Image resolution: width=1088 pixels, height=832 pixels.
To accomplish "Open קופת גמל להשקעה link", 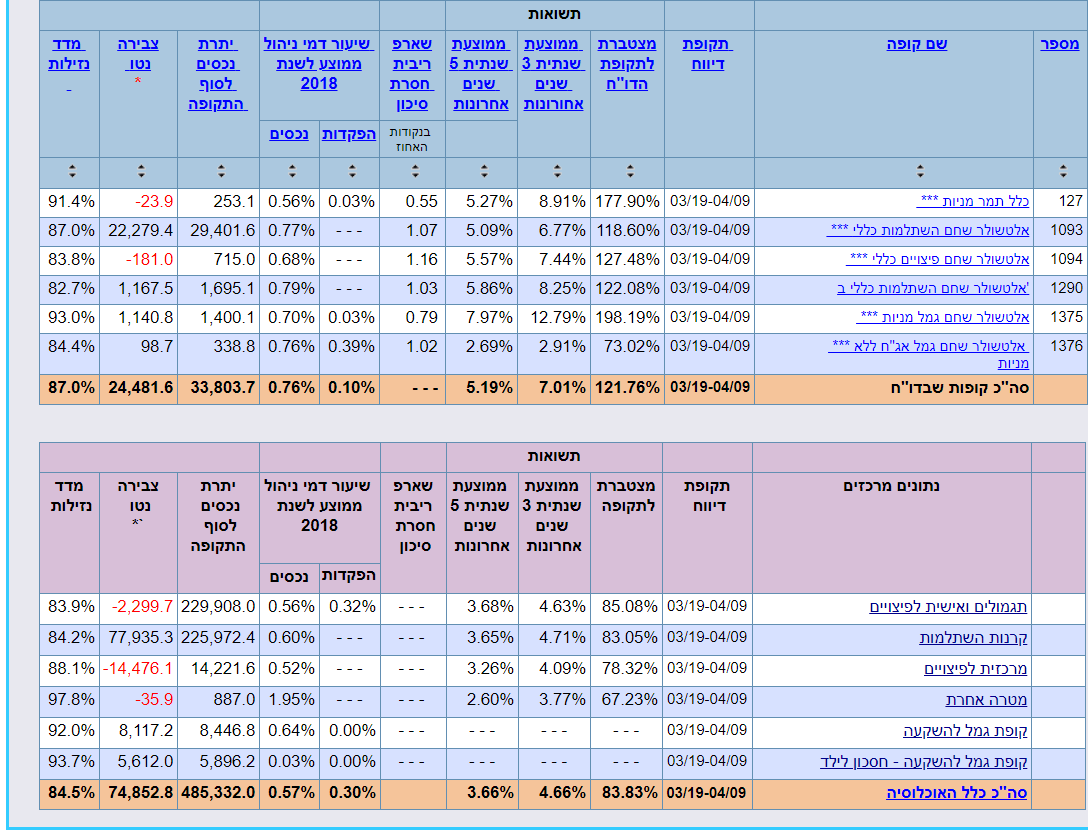I will coord(965,731).
